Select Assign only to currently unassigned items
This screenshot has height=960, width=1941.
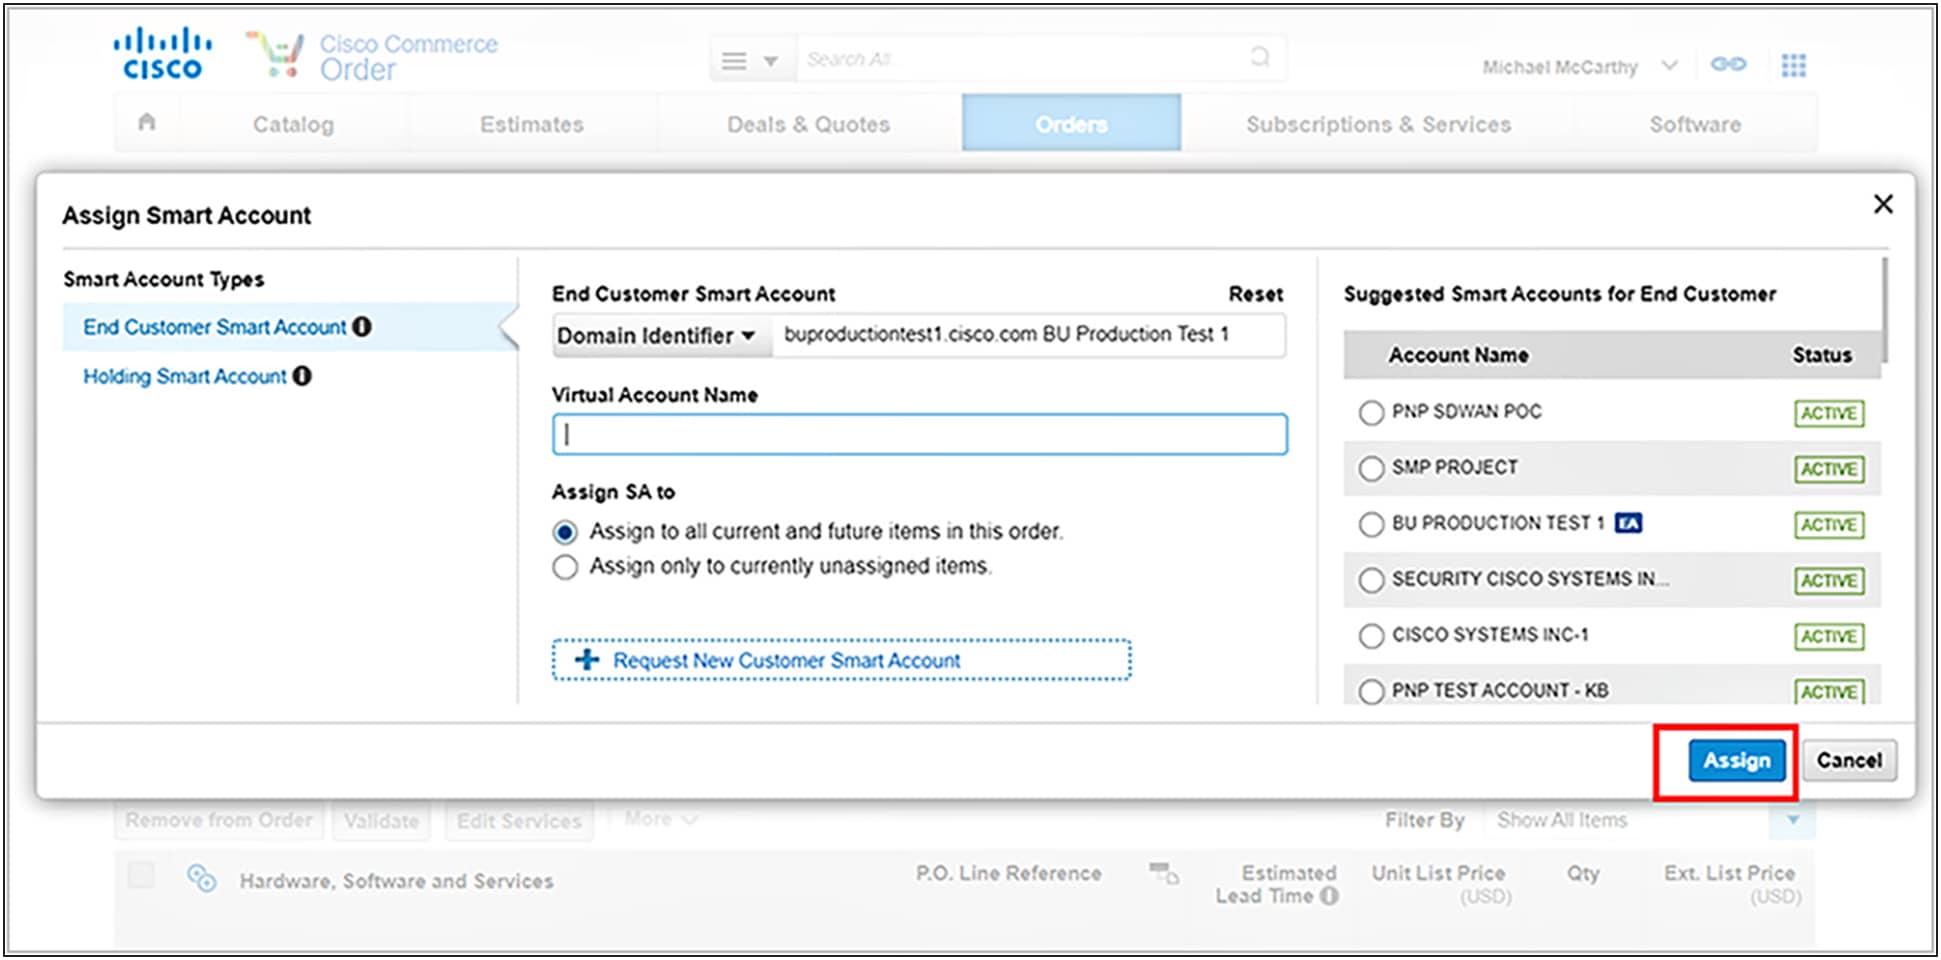pos(565,567)
